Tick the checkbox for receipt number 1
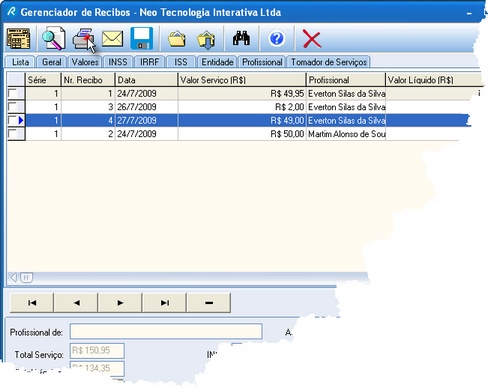The width and height of the screenshot is (488, 391). tap(13, 93)
